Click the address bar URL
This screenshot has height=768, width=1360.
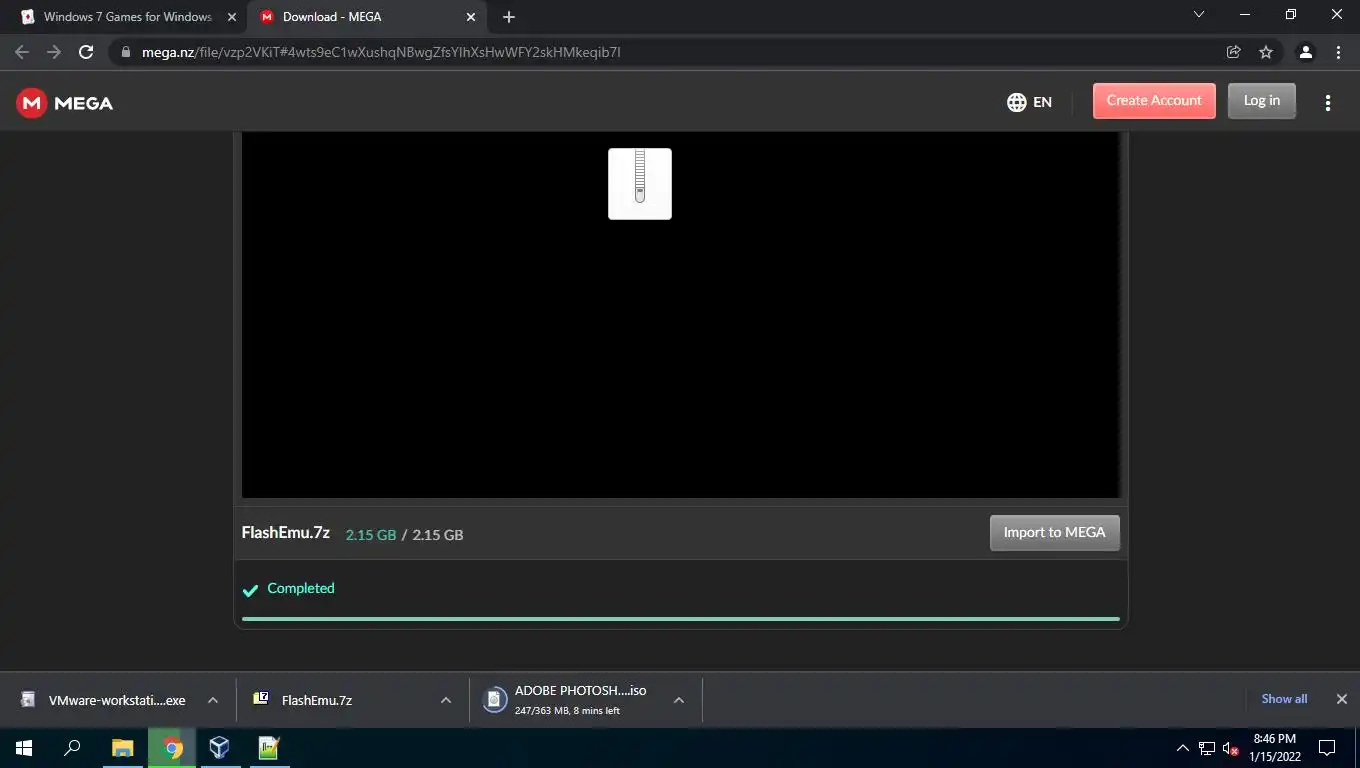pyautogui.click(x=381, y=52)
